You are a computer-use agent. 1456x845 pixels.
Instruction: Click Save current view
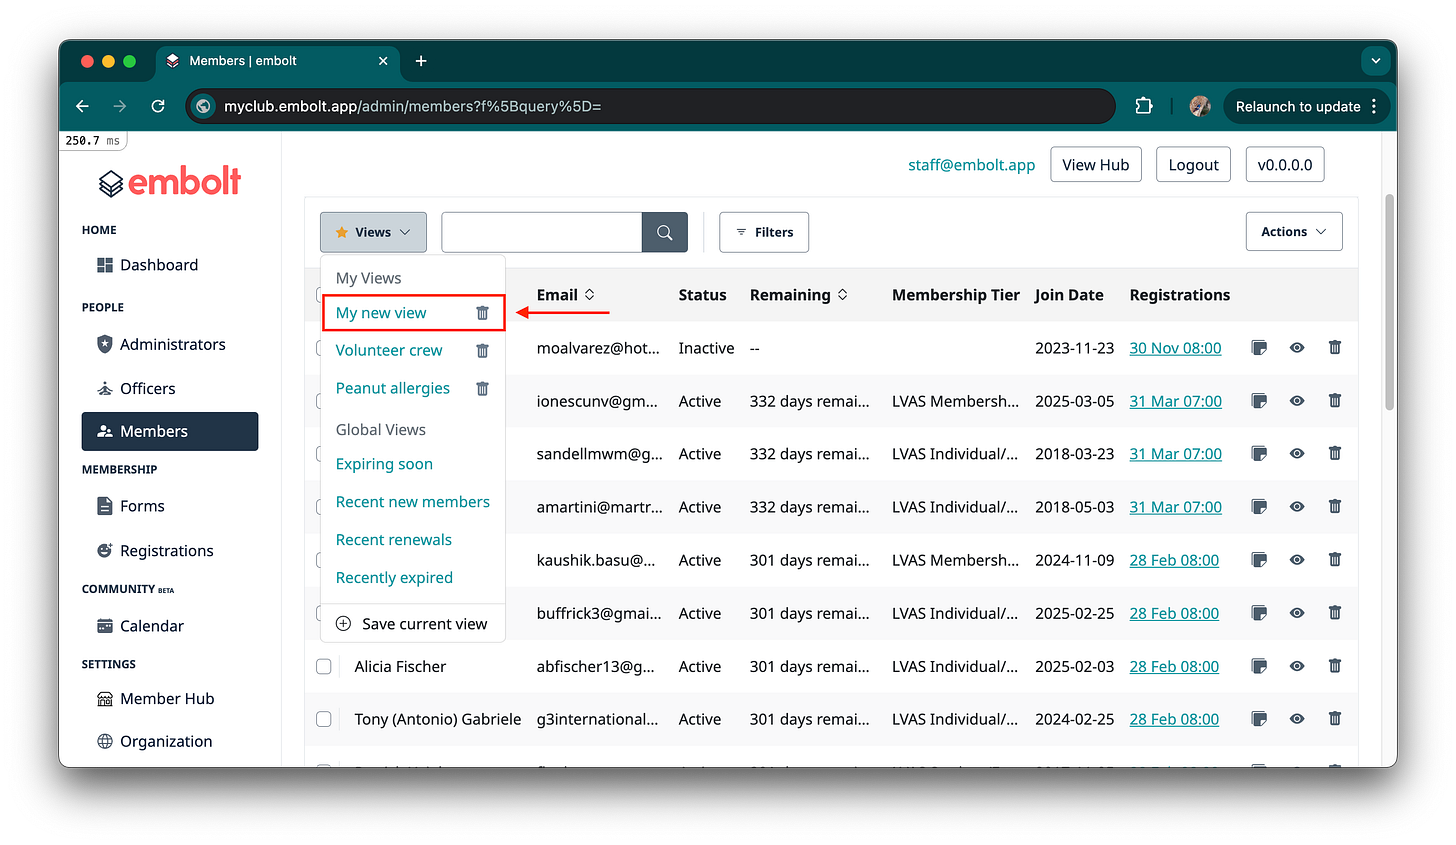pos(412,624)
